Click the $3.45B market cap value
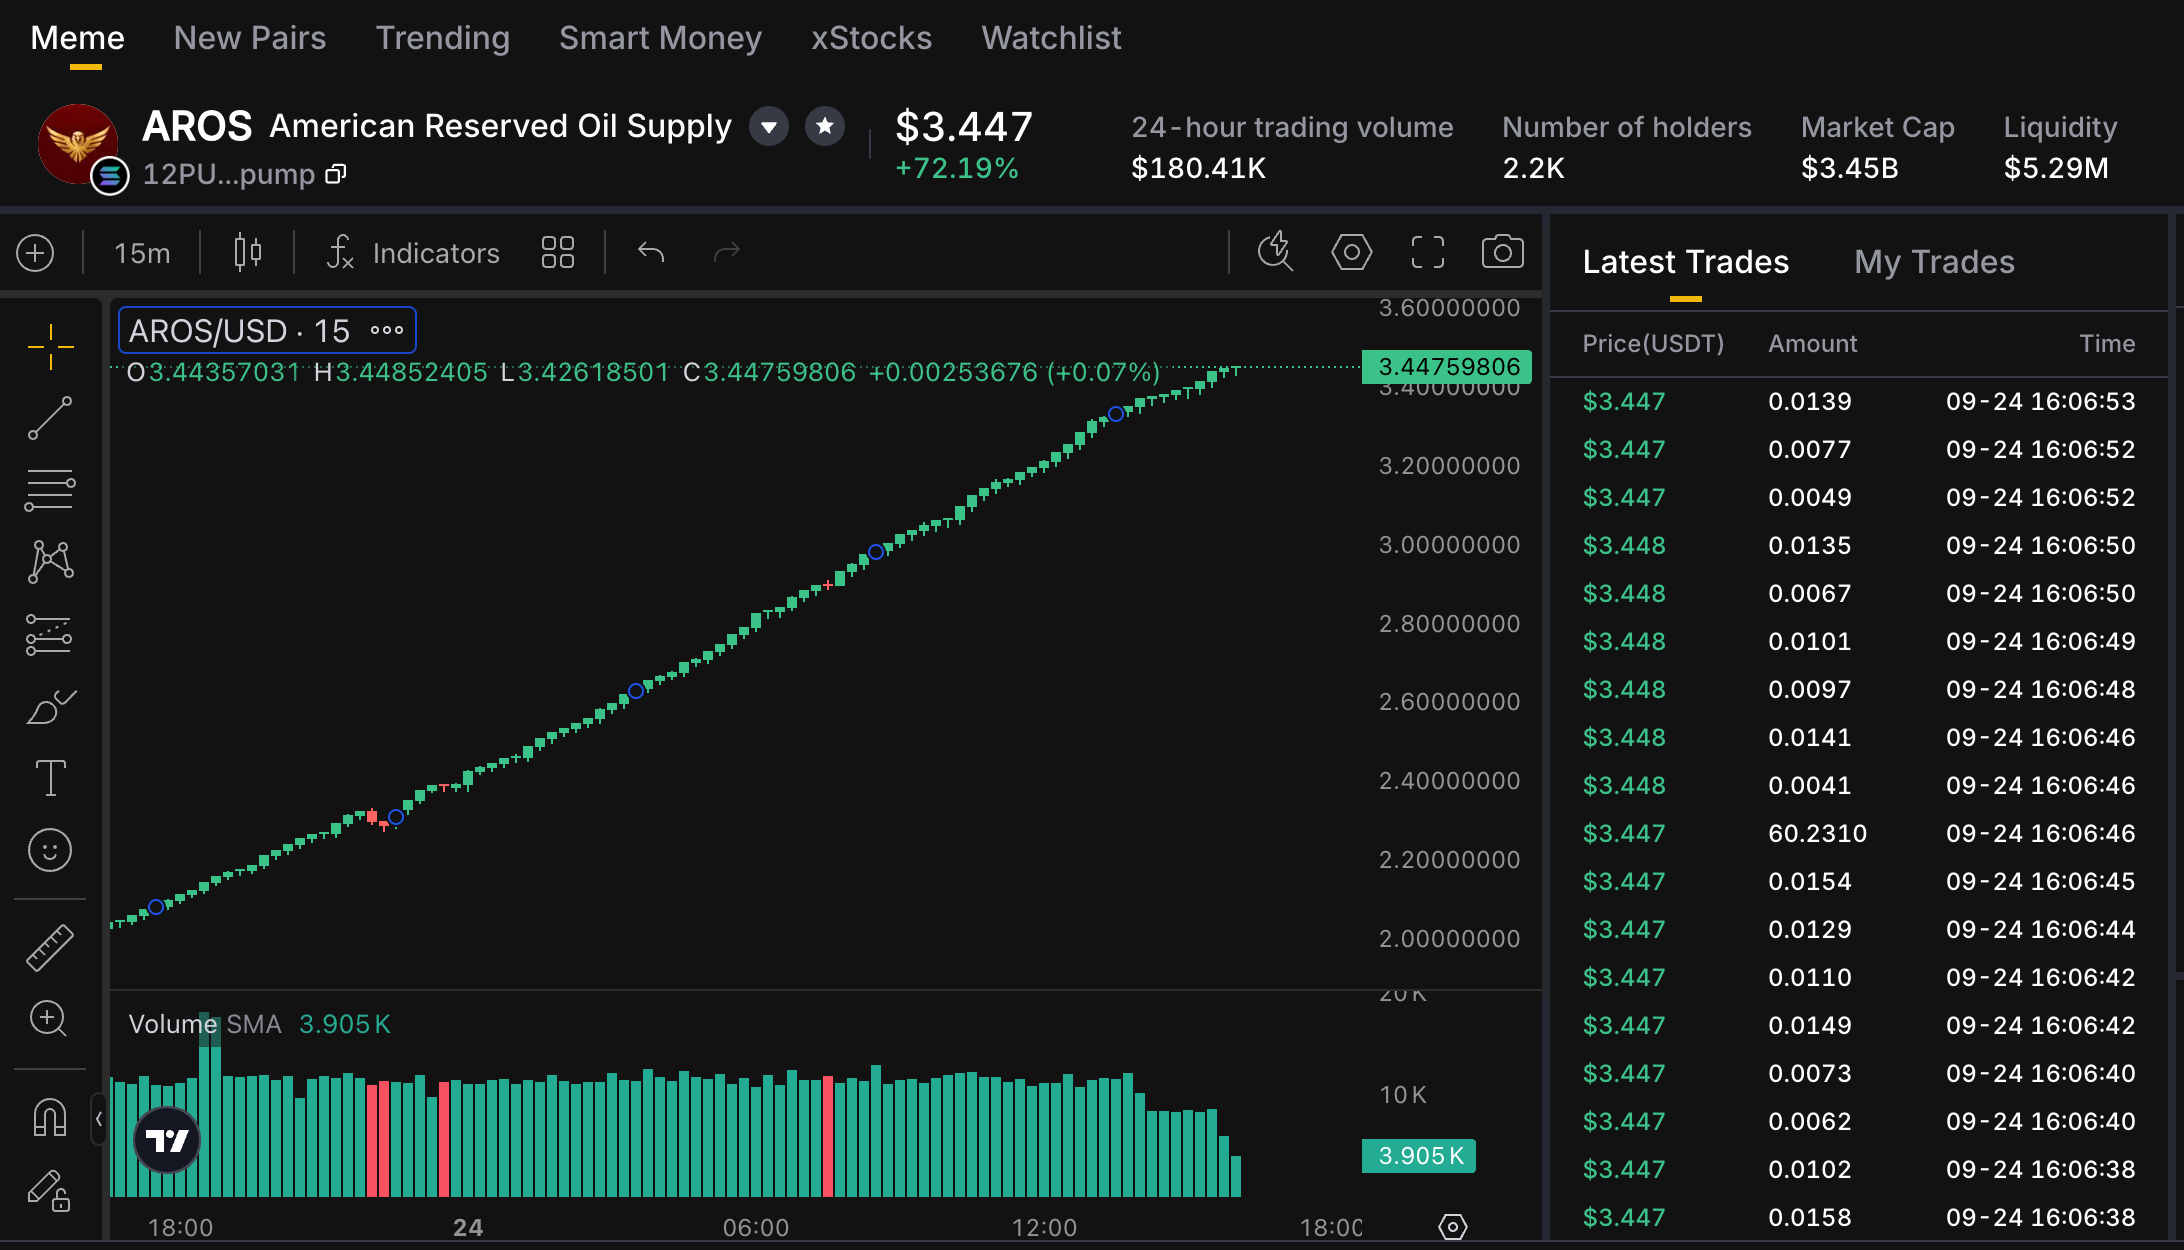 coord(1849,168)
